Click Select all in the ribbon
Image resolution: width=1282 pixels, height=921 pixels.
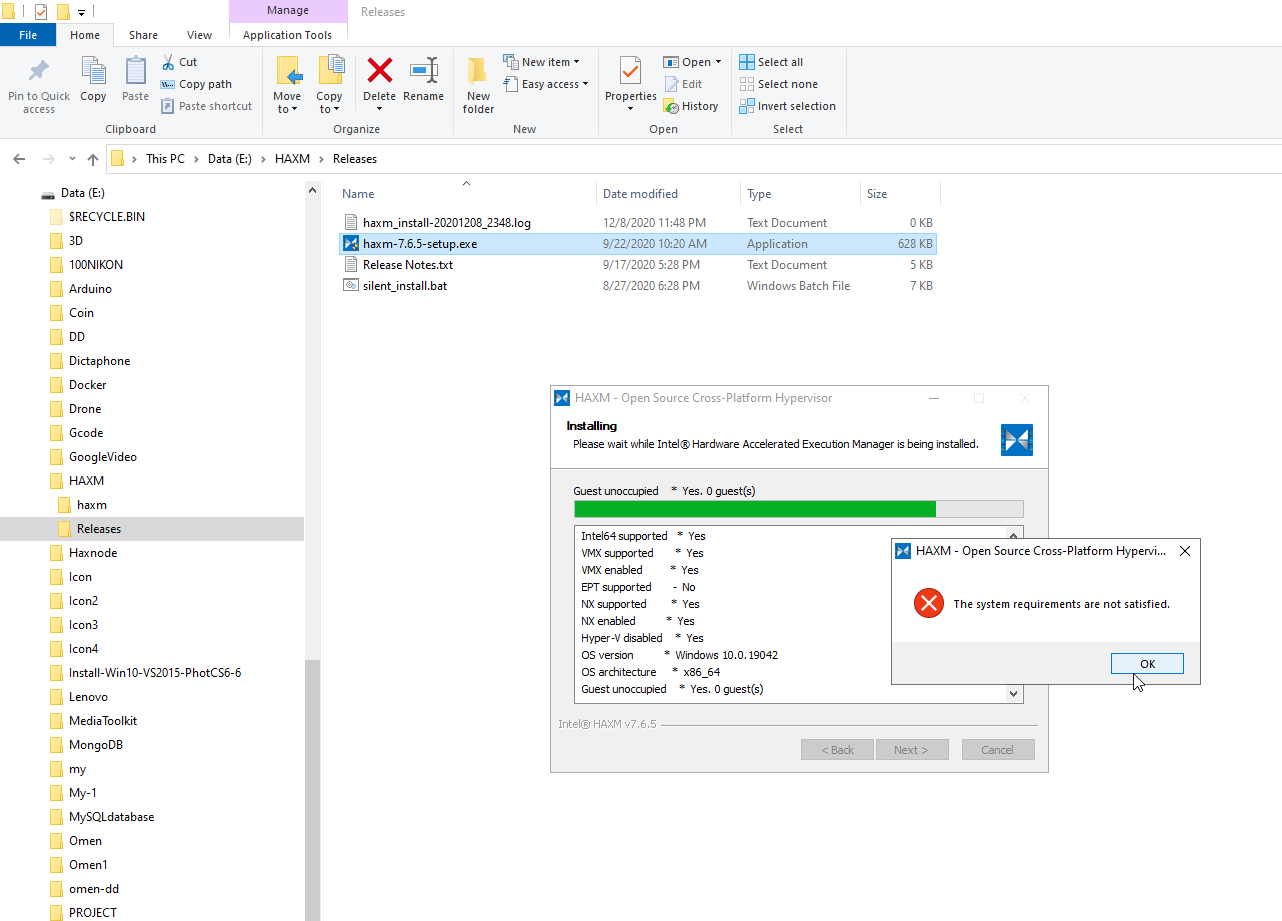(x=771, y=62)
